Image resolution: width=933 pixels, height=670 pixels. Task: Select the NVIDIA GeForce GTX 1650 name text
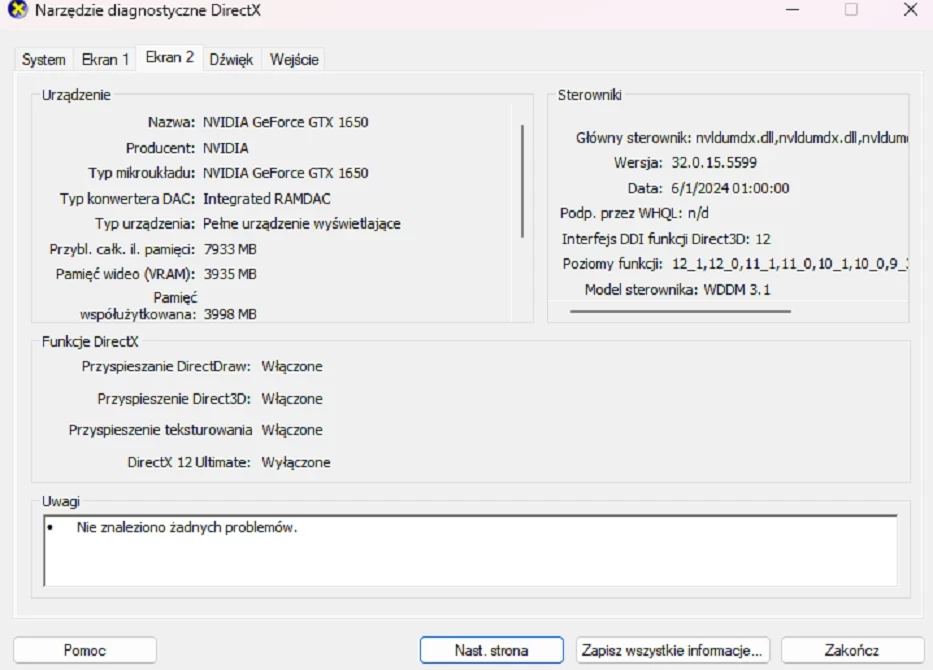click(x=283, y=121)
